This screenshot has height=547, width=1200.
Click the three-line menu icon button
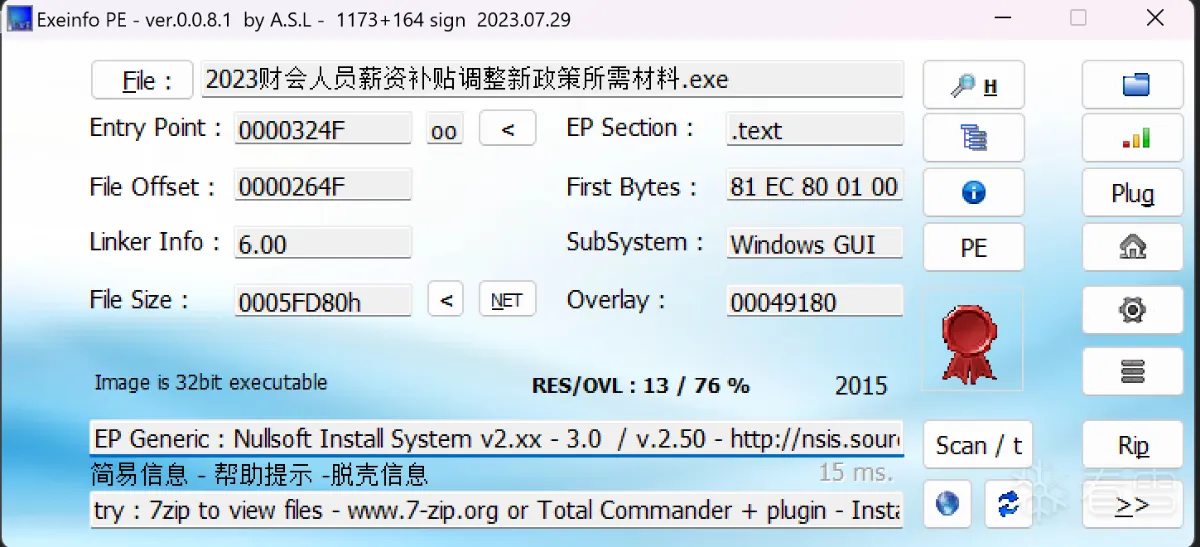pos(1133,372)
